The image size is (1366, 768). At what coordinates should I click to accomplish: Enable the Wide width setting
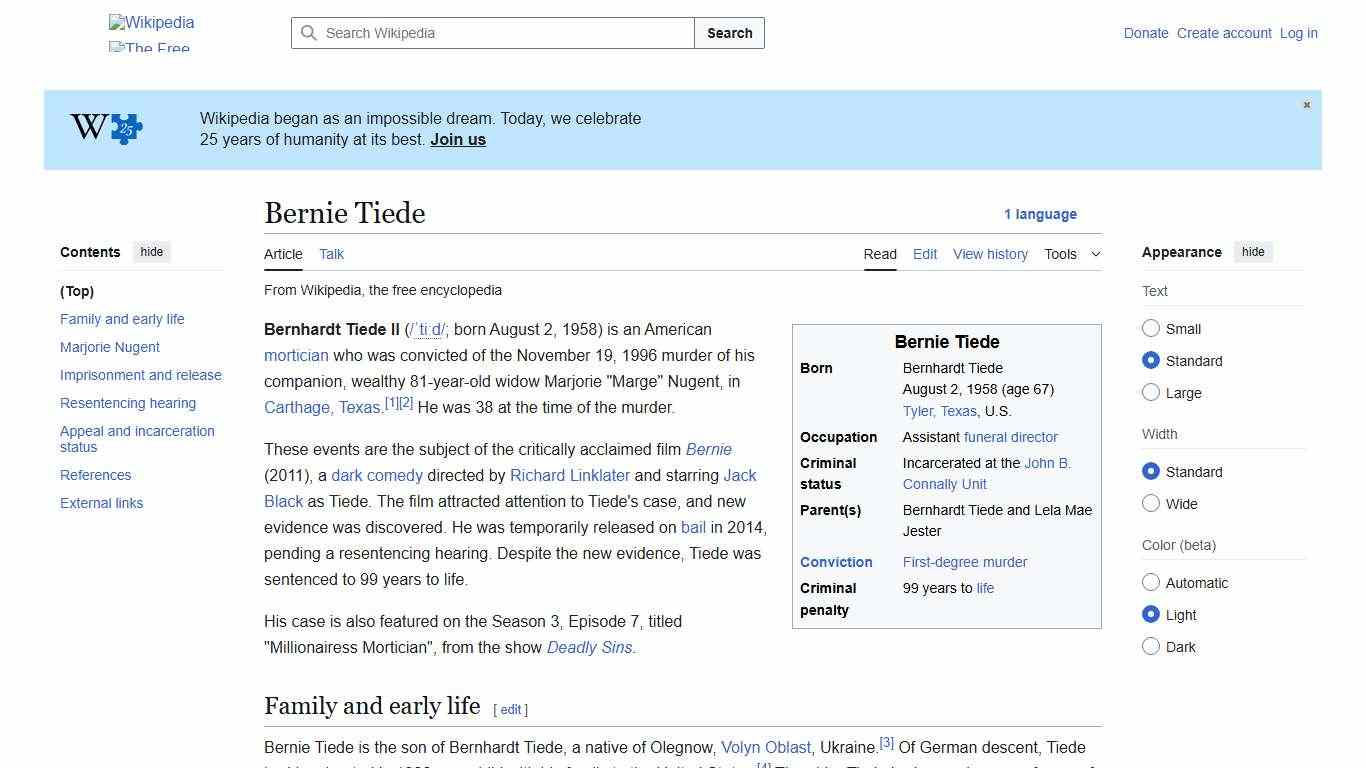(1151, 504)
